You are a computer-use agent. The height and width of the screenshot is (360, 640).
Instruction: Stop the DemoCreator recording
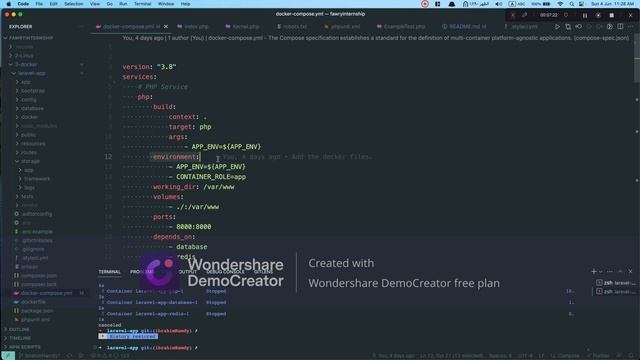[611, 15]
